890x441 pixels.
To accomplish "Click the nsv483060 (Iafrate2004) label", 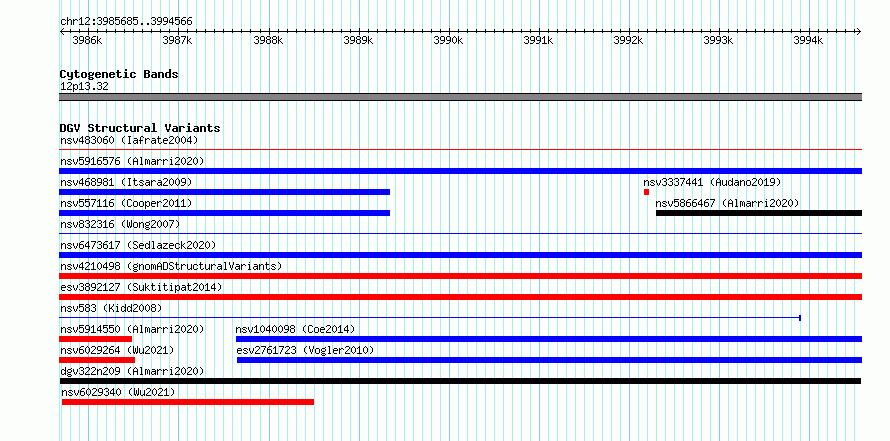I will pyautogui.click(x=129, y=140).
